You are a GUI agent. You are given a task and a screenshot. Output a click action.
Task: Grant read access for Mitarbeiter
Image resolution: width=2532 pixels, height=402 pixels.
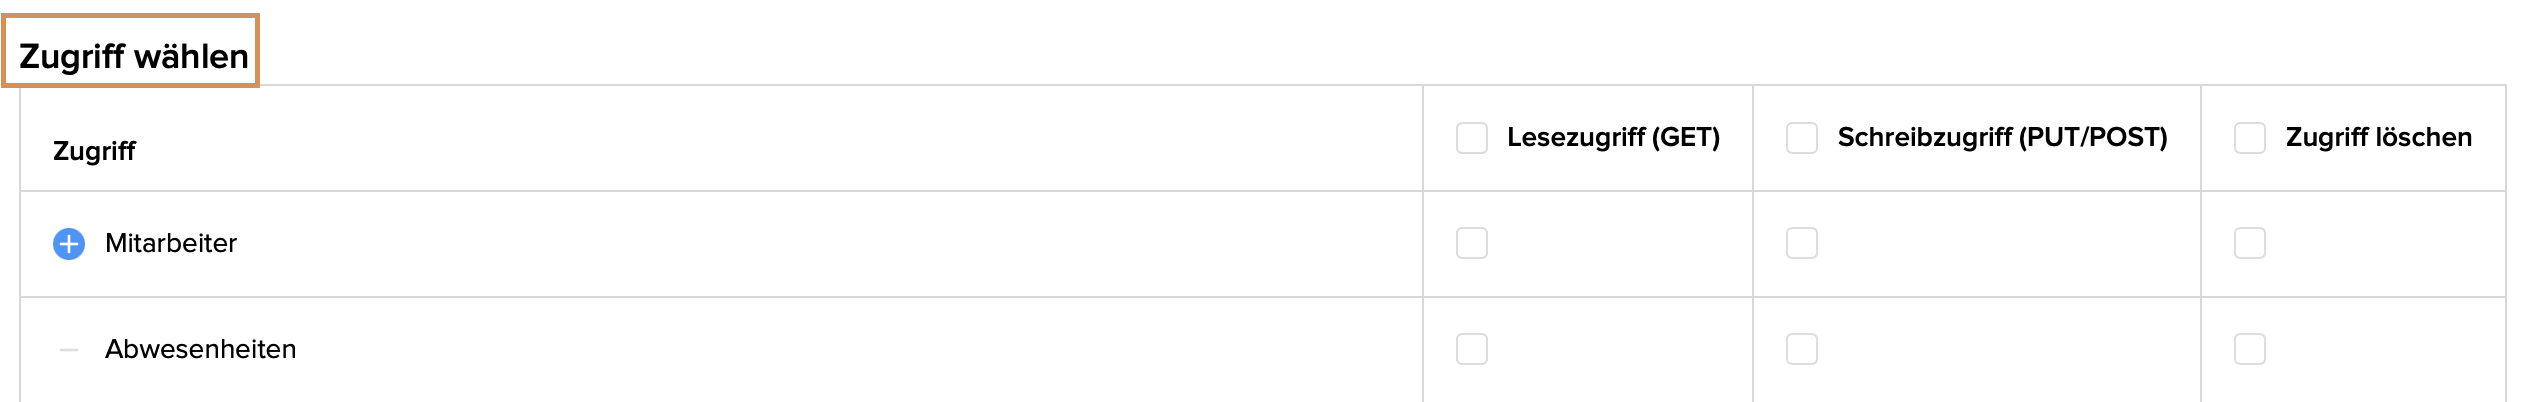pos(1471,243)
